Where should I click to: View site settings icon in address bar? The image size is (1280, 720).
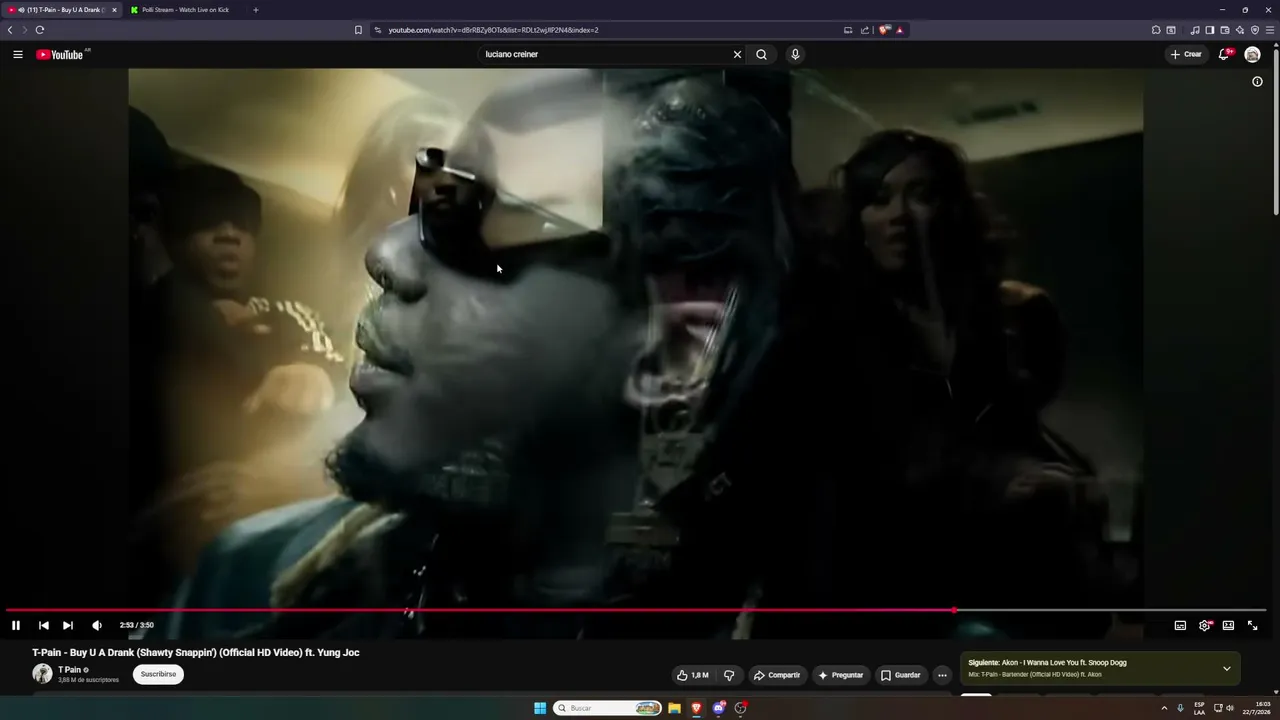click(x=378, y=30)
